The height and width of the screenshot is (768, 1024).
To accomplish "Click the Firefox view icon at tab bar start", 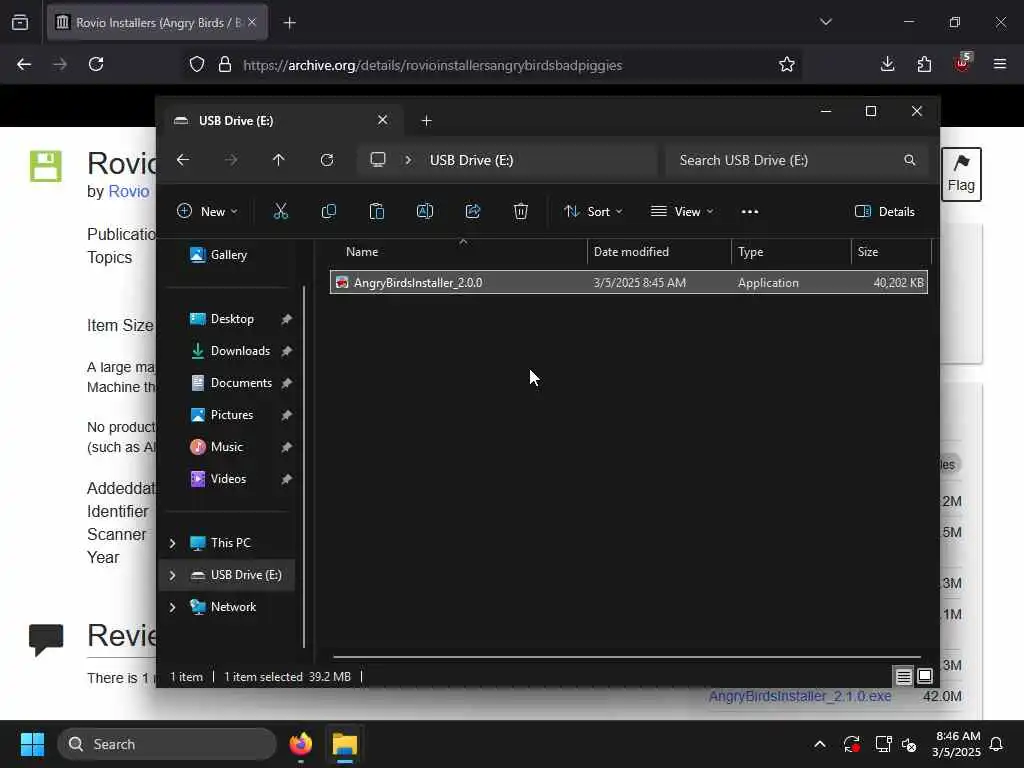I will [20, 23].
